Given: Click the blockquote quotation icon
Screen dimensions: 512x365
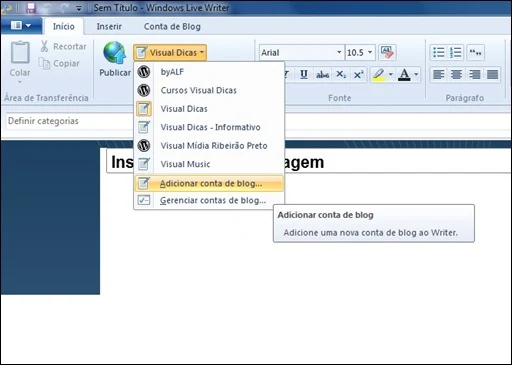Looking at the screenshot, I should (x=475, y=52).
